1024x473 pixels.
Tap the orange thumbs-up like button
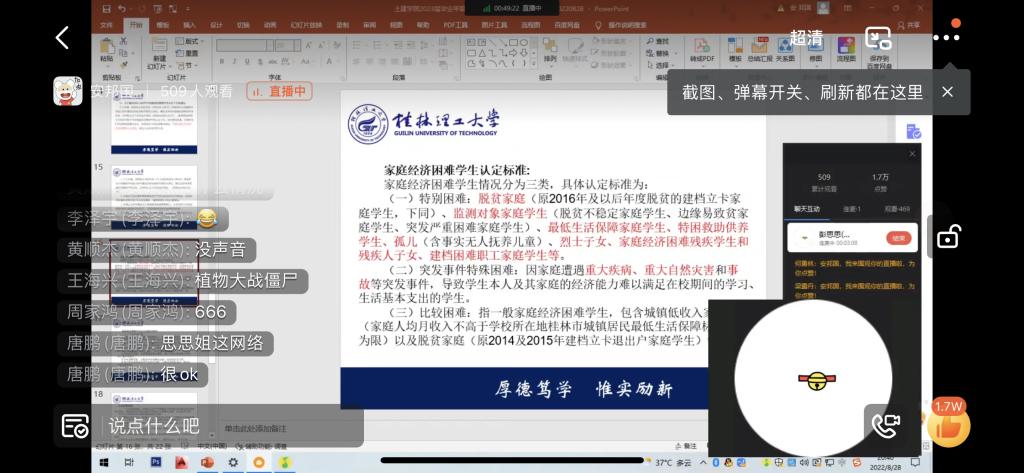947,425
